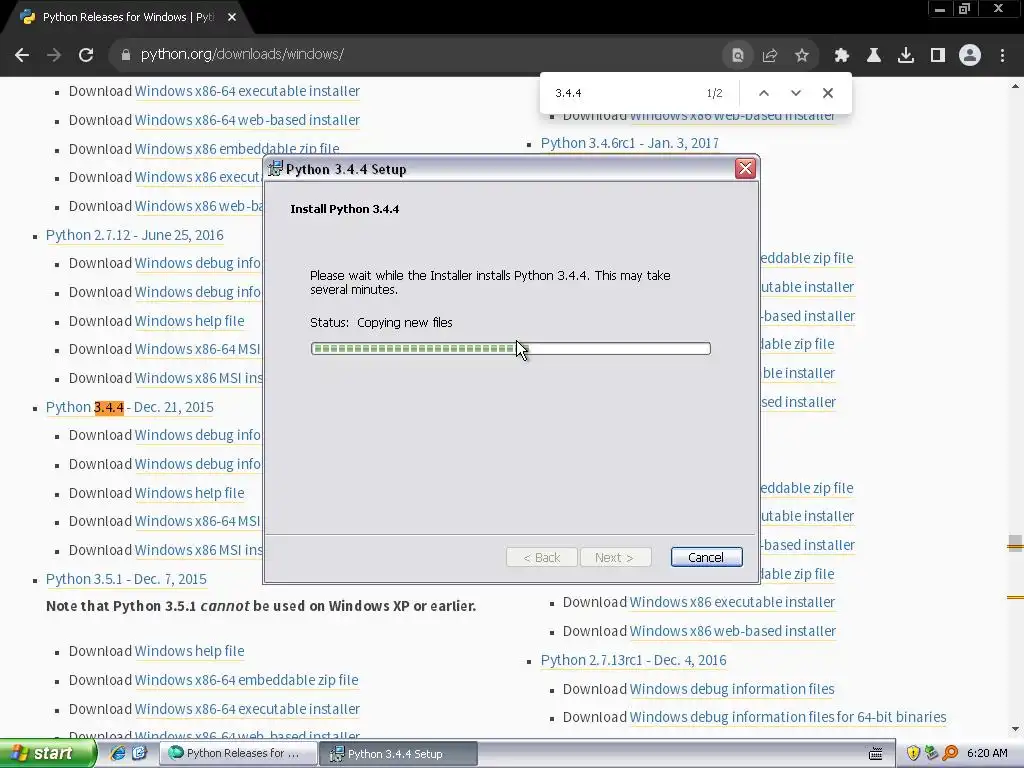Download Windows help file under Python 3.4.4
This screenshot has width=1024, height=768.
[189, 493]
